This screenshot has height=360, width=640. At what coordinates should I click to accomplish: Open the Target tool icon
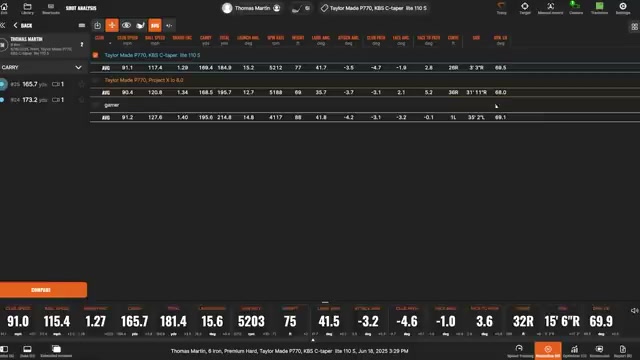[x=525, y=8]
